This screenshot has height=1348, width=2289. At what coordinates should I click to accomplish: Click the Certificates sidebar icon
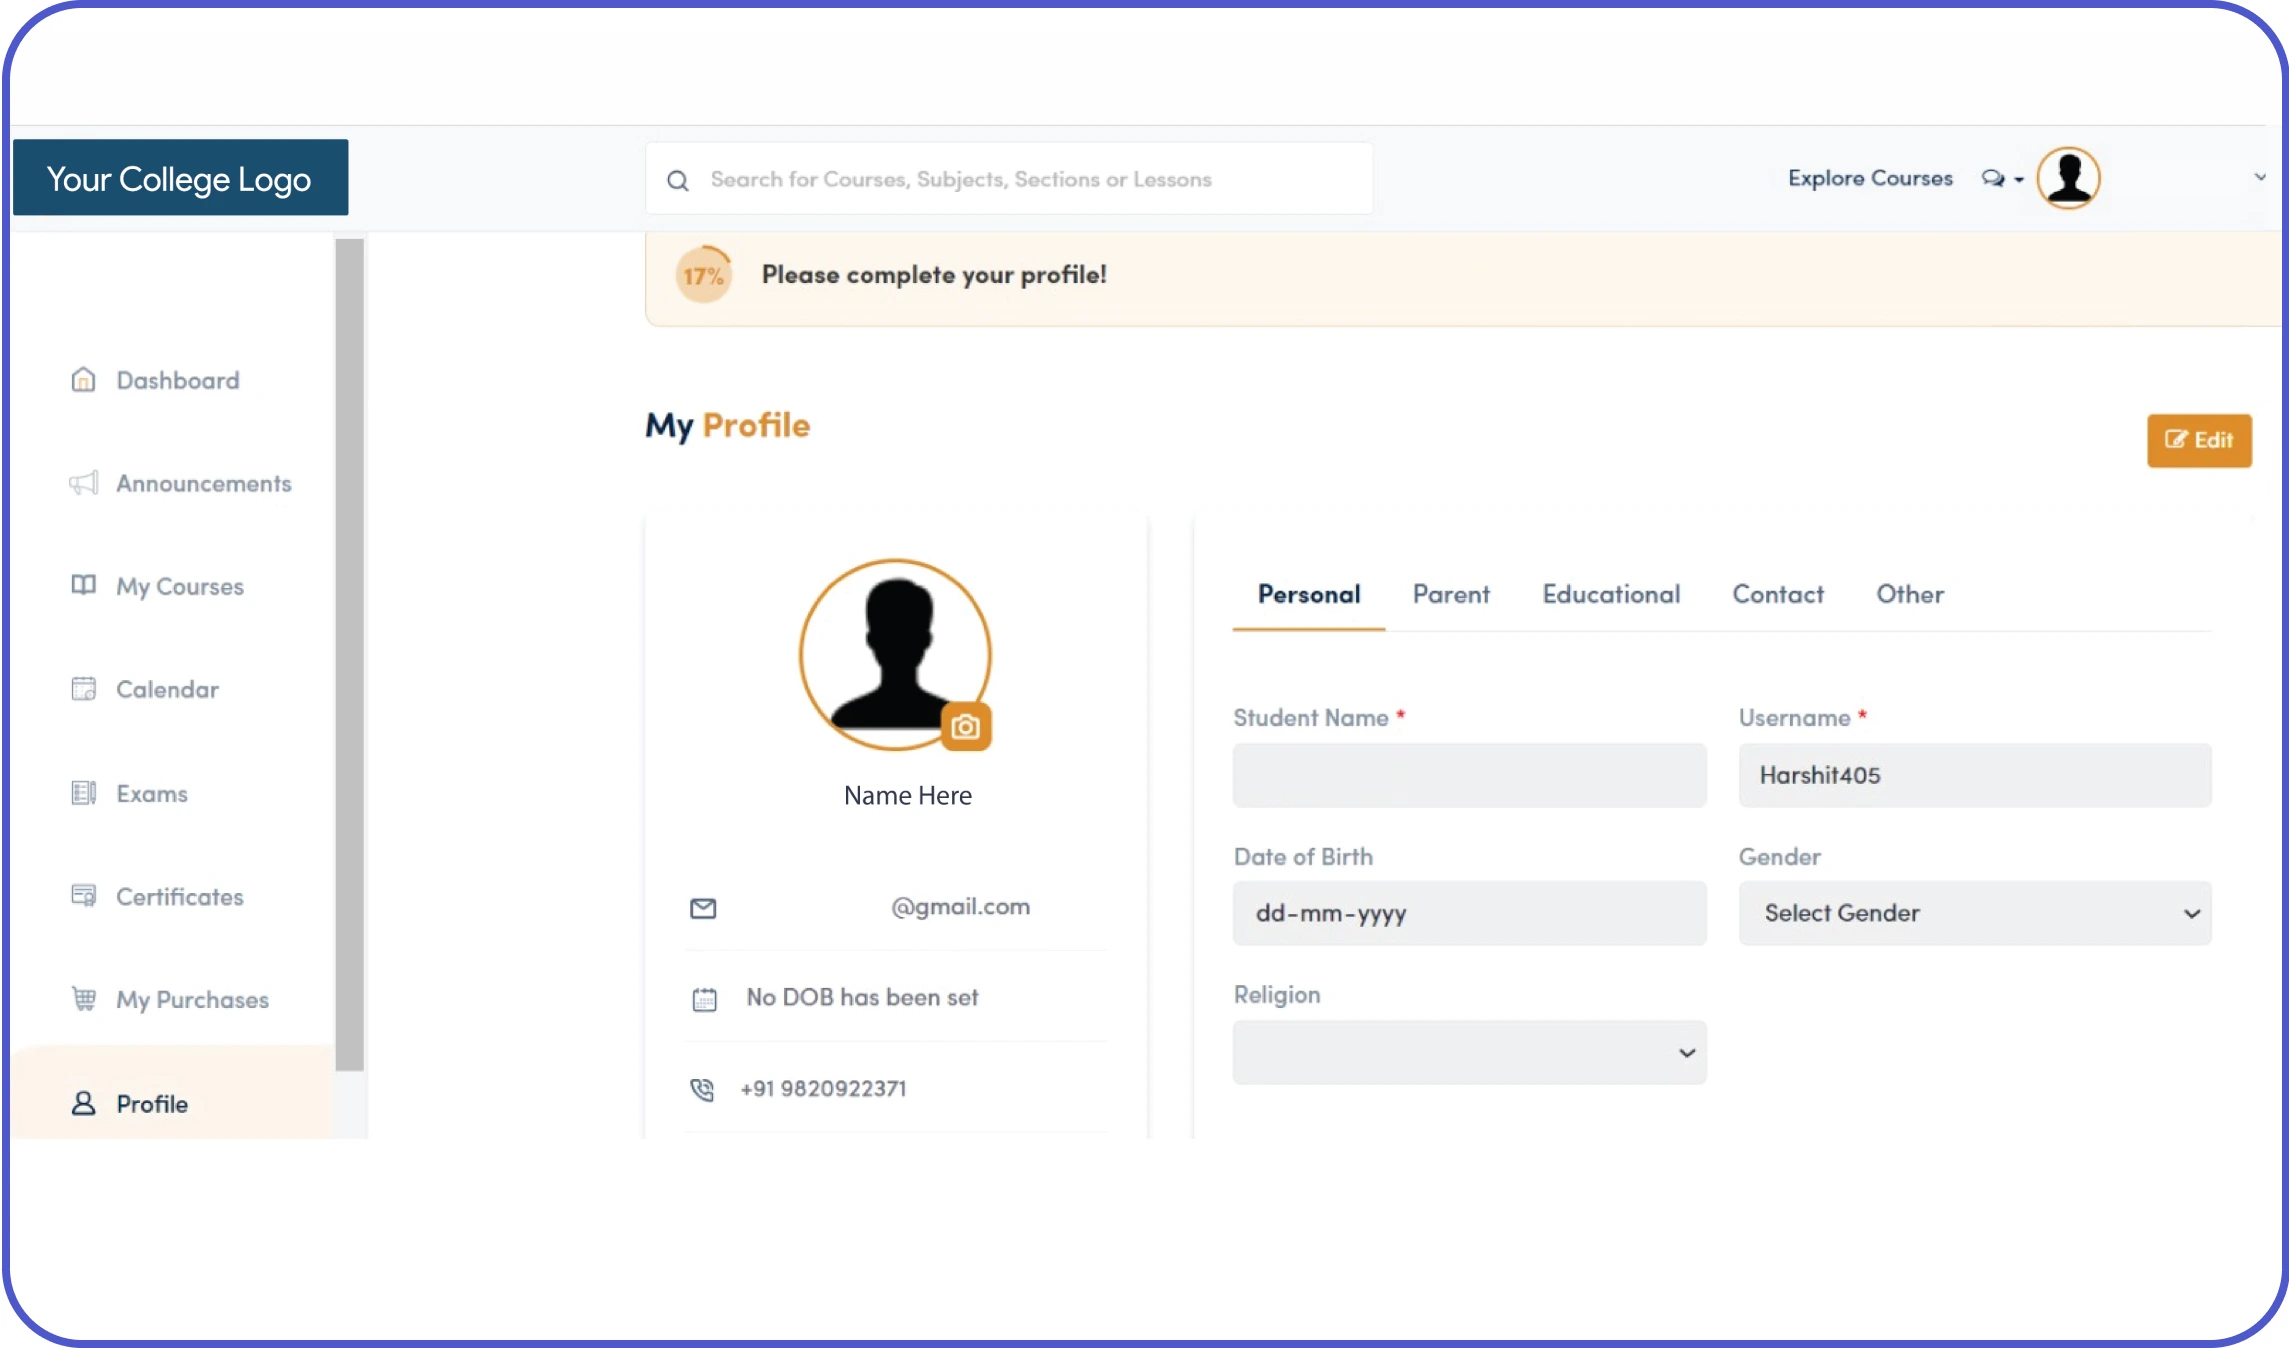point(84,895)
